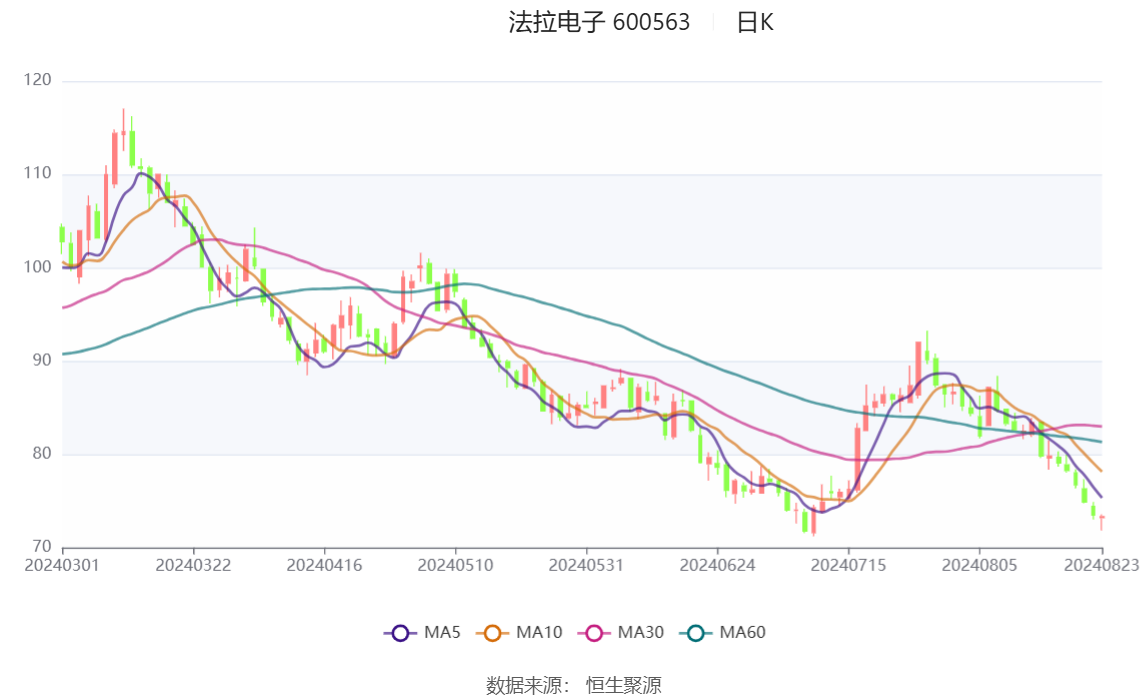Select the 20240510 x-axis date label
This screenshot has height=699, width=1148.
pos(455,566)
